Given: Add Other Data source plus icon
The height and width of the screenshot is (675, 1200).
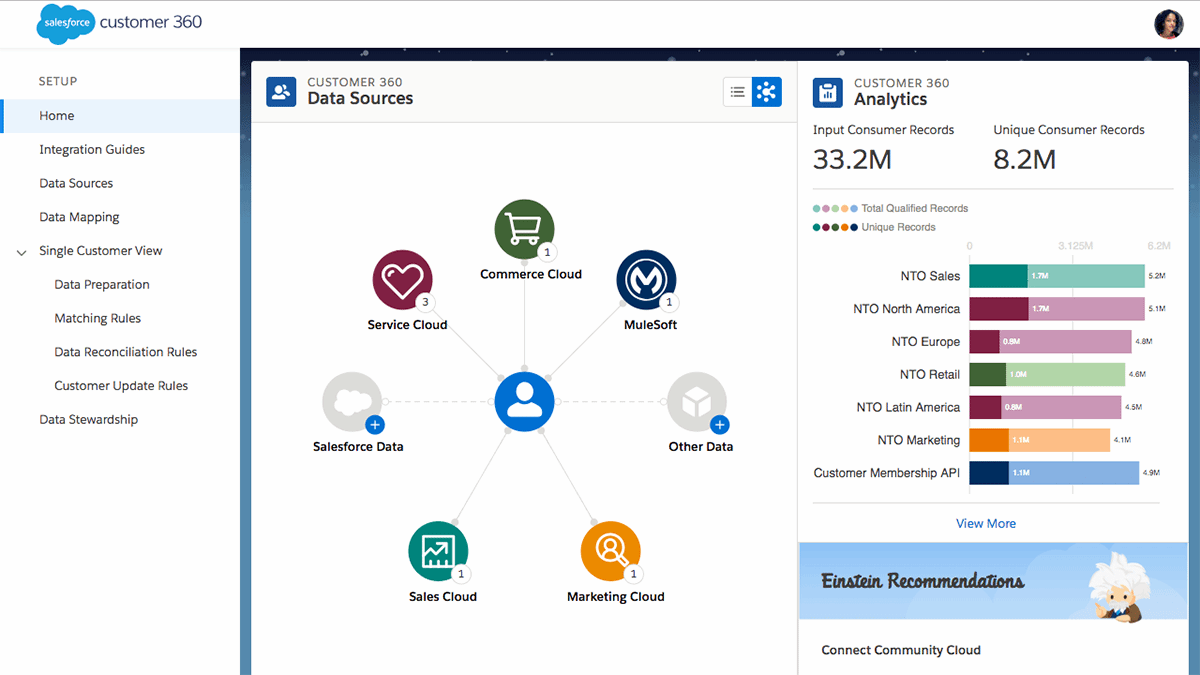Looking at the screenshot, I should point(719,424).
